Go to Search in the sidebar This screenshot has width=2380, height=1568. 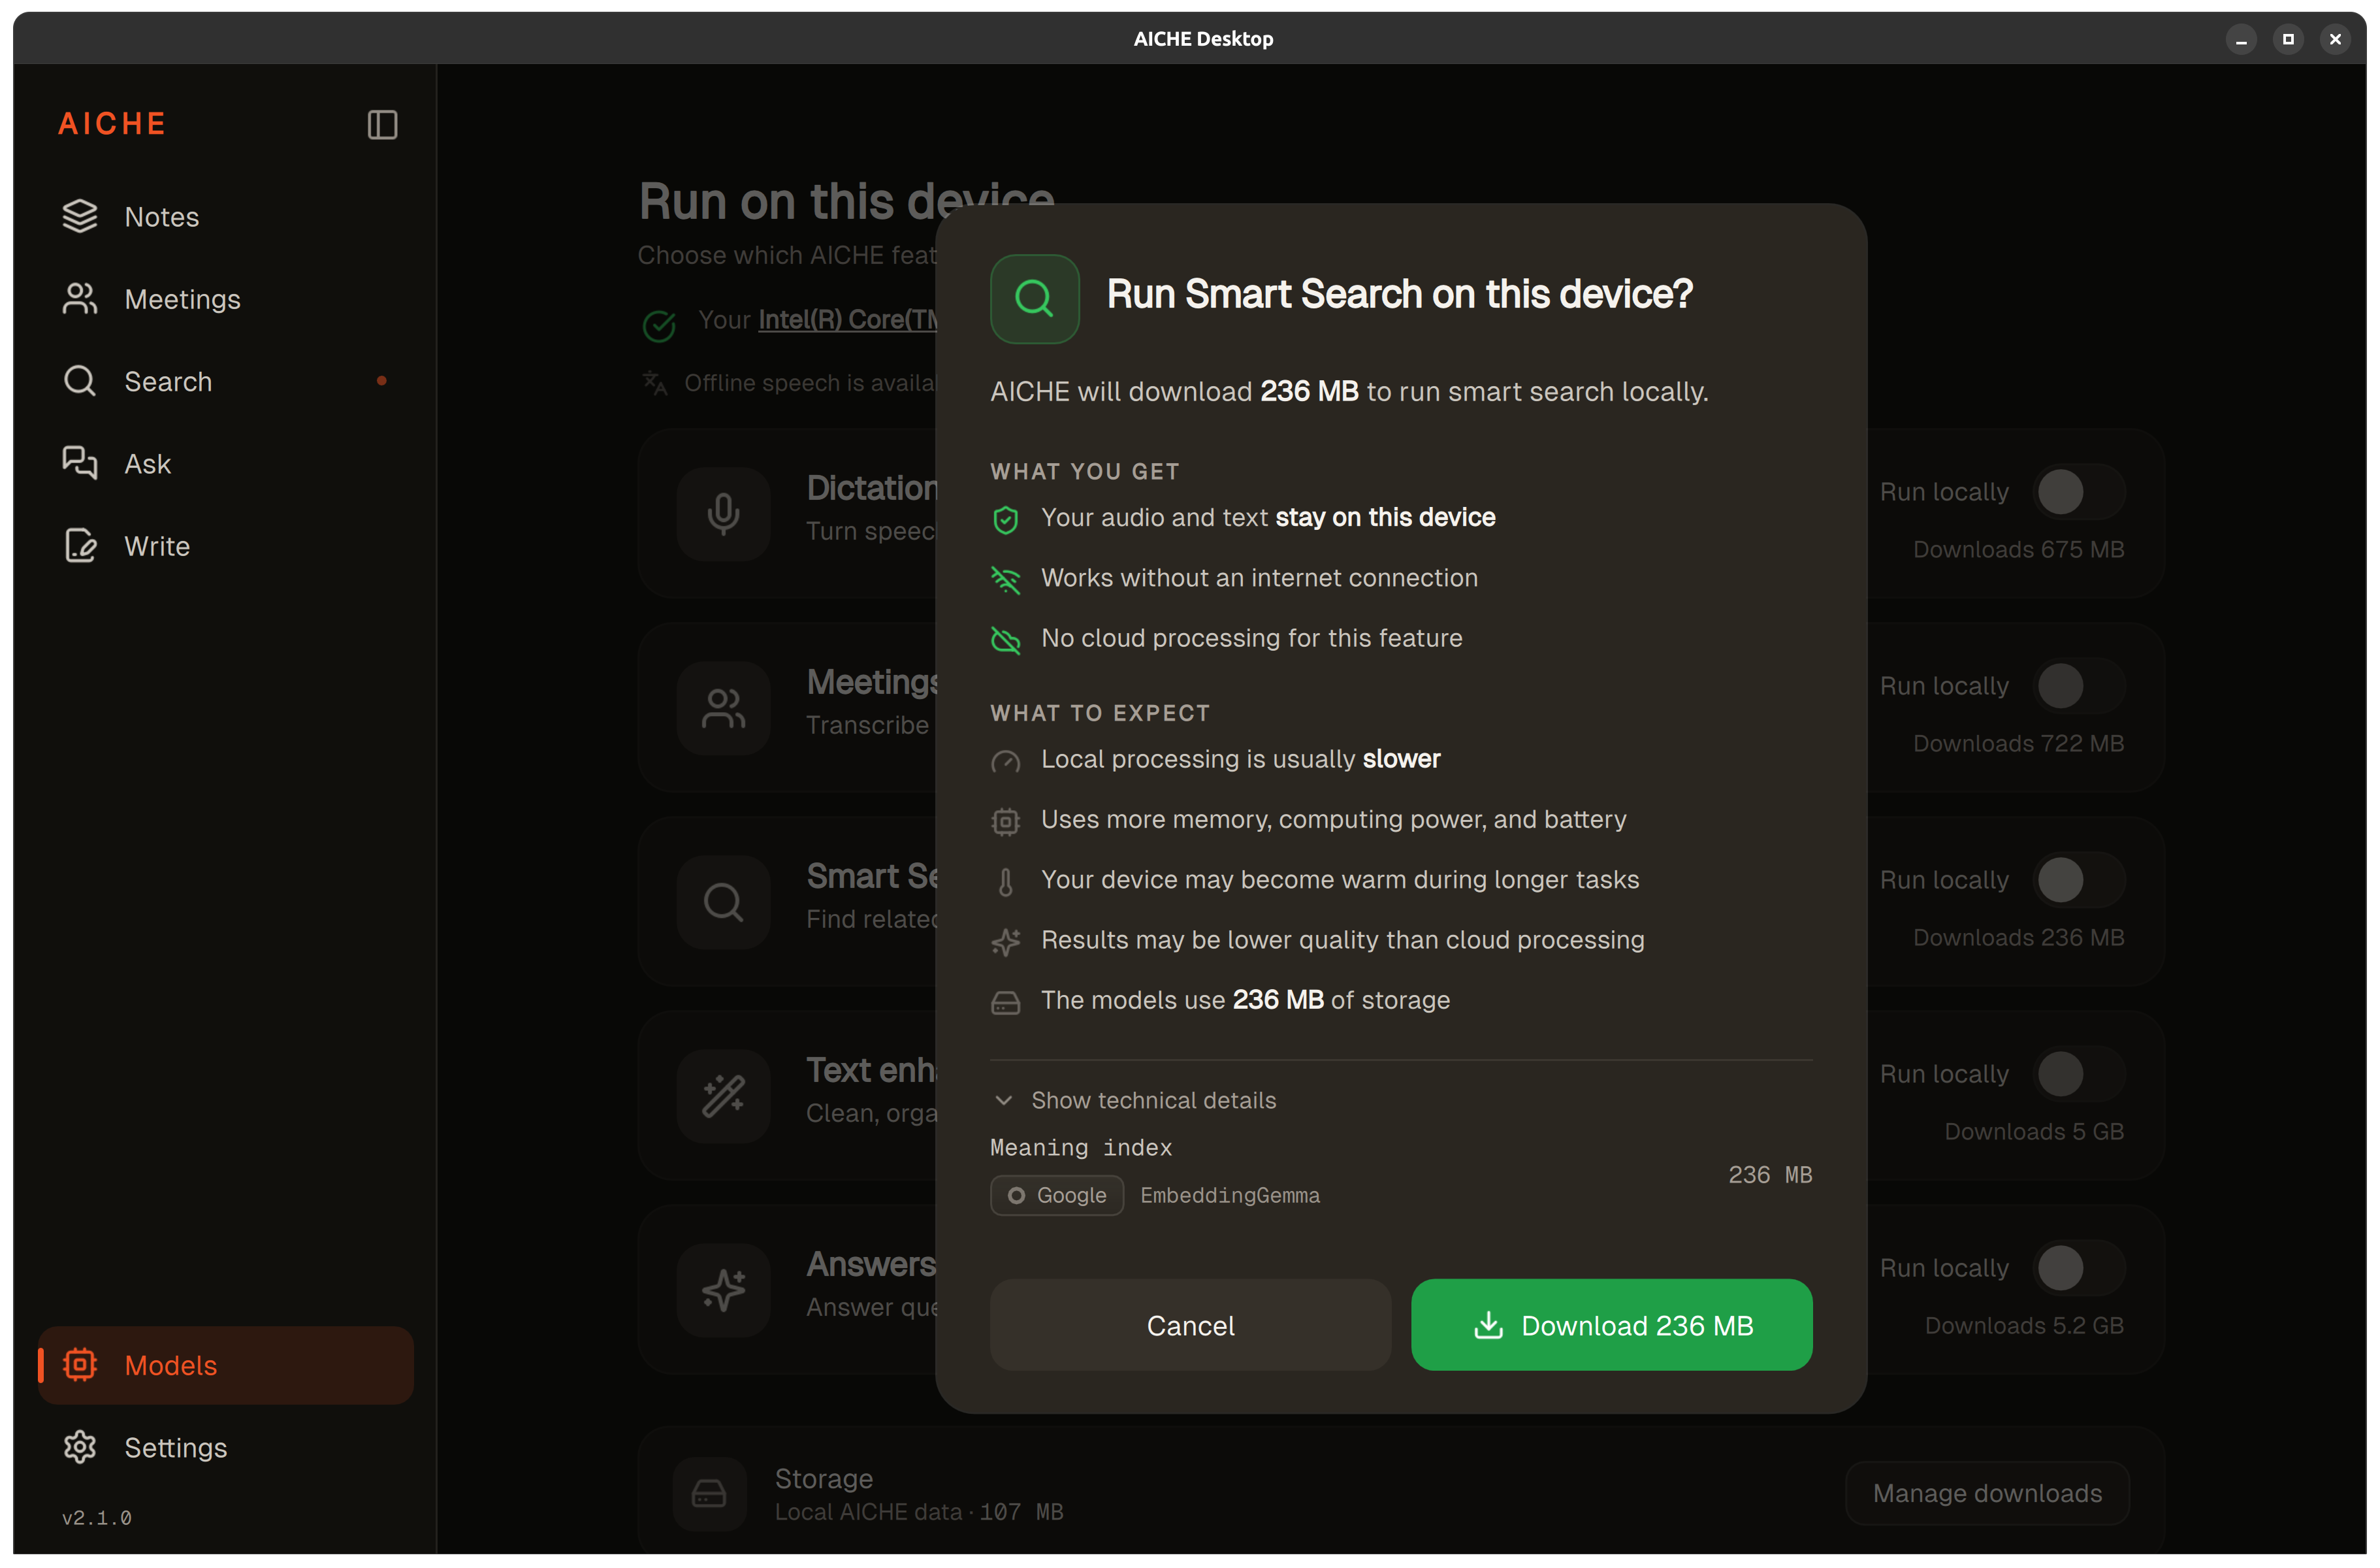tap(226, 381)
